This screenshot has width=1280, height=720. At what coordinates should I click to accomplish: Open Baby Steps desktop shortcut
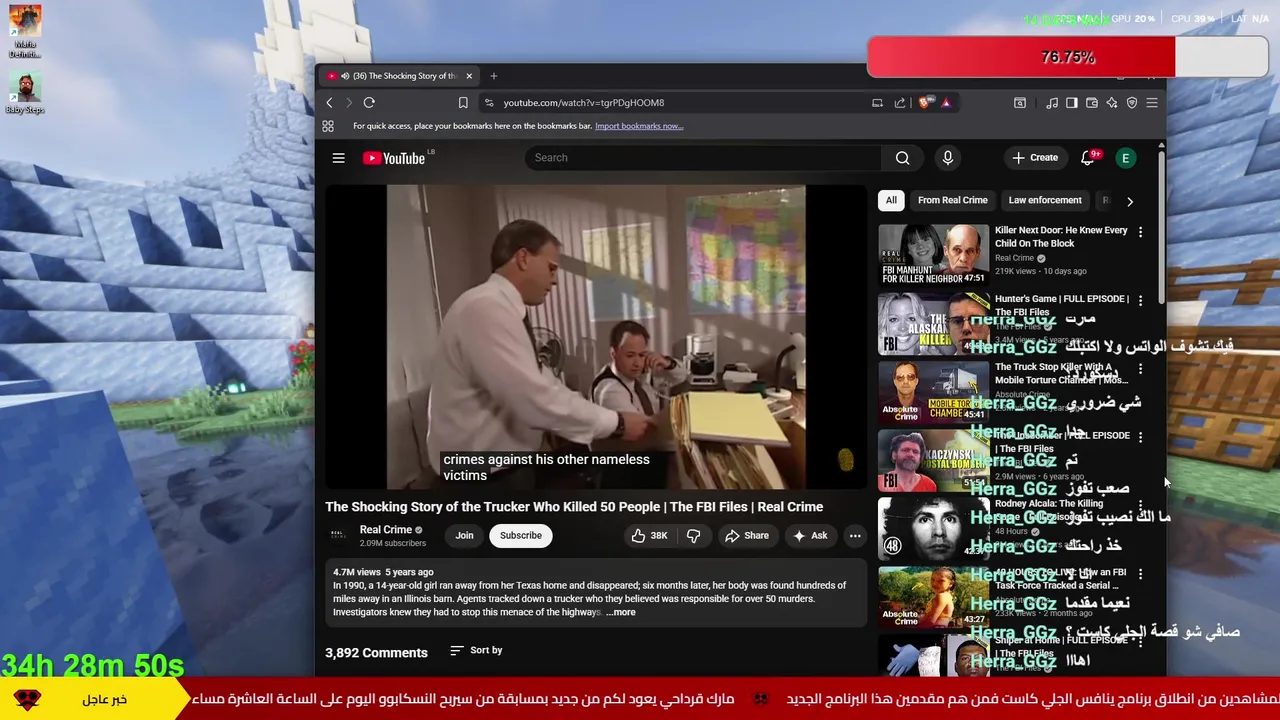click(x=25, y=93)
